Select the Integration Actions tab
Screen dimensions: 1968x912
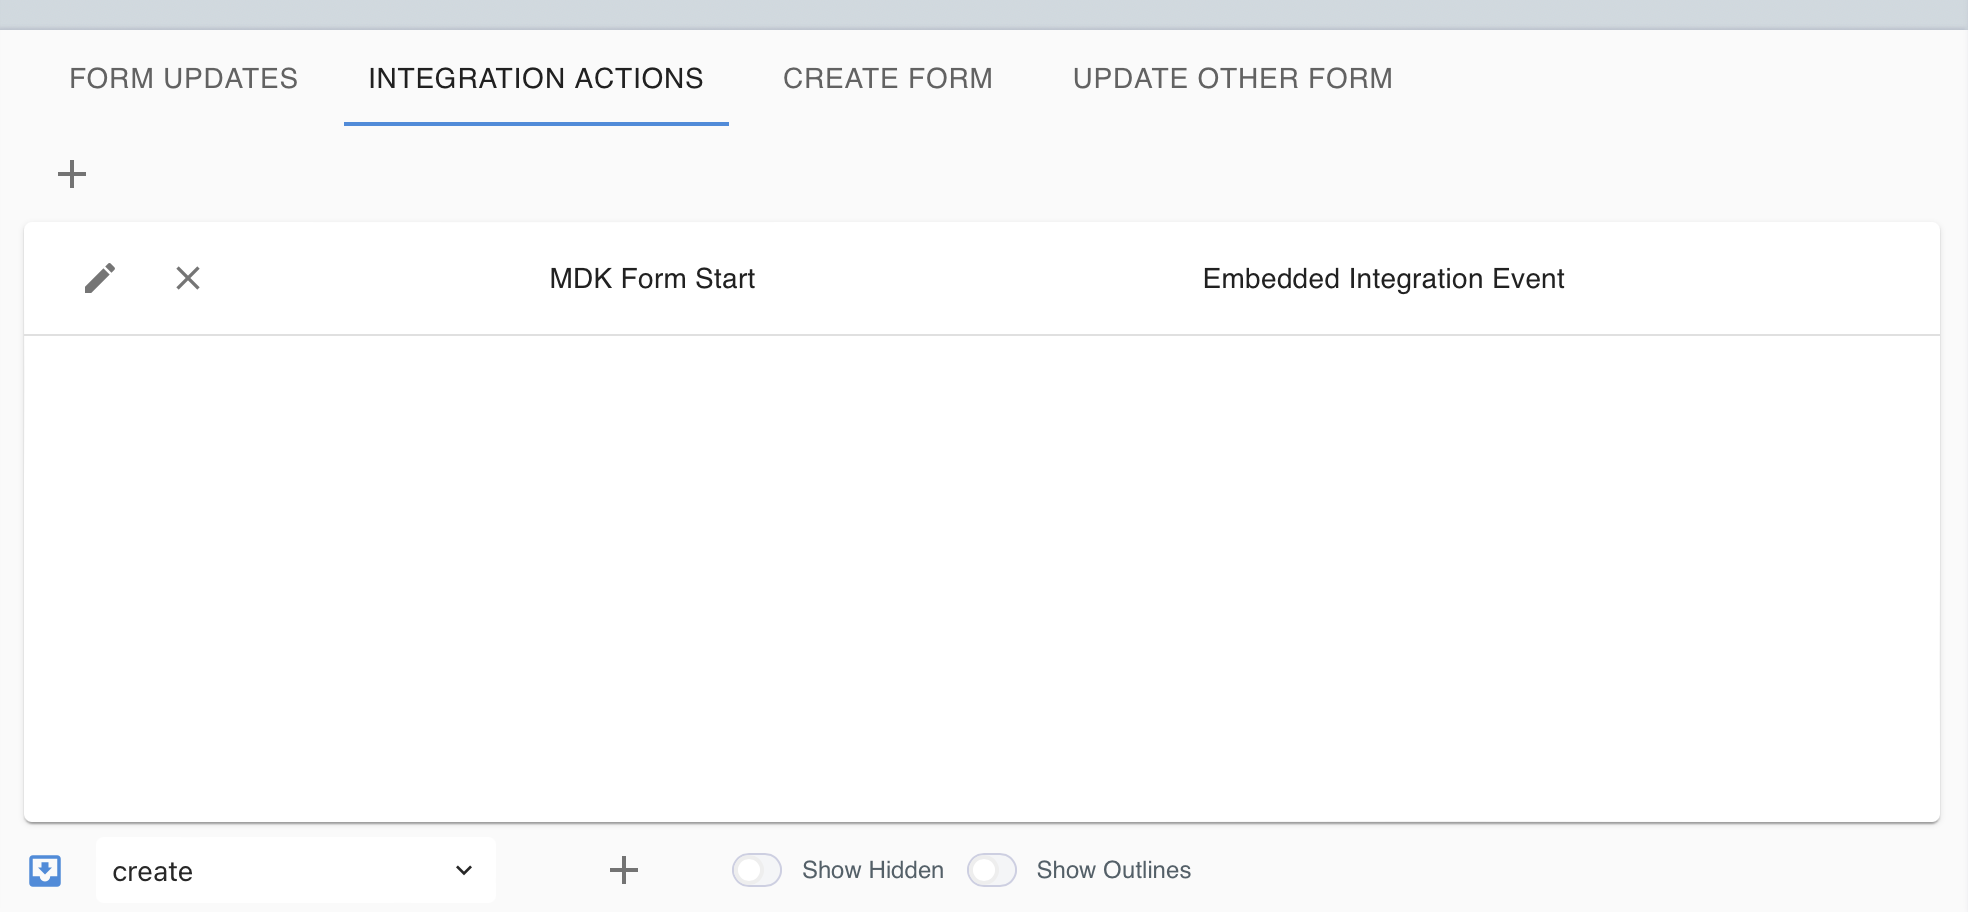536,79
